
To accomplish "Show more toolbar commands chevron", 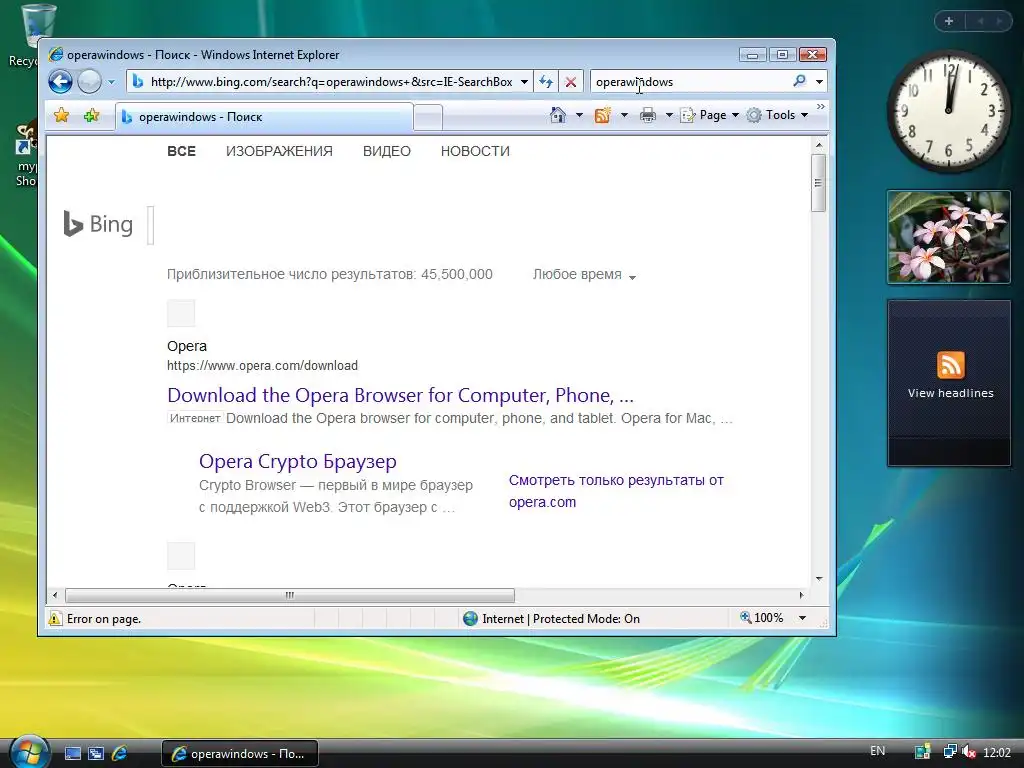I will tap(821, 106).
